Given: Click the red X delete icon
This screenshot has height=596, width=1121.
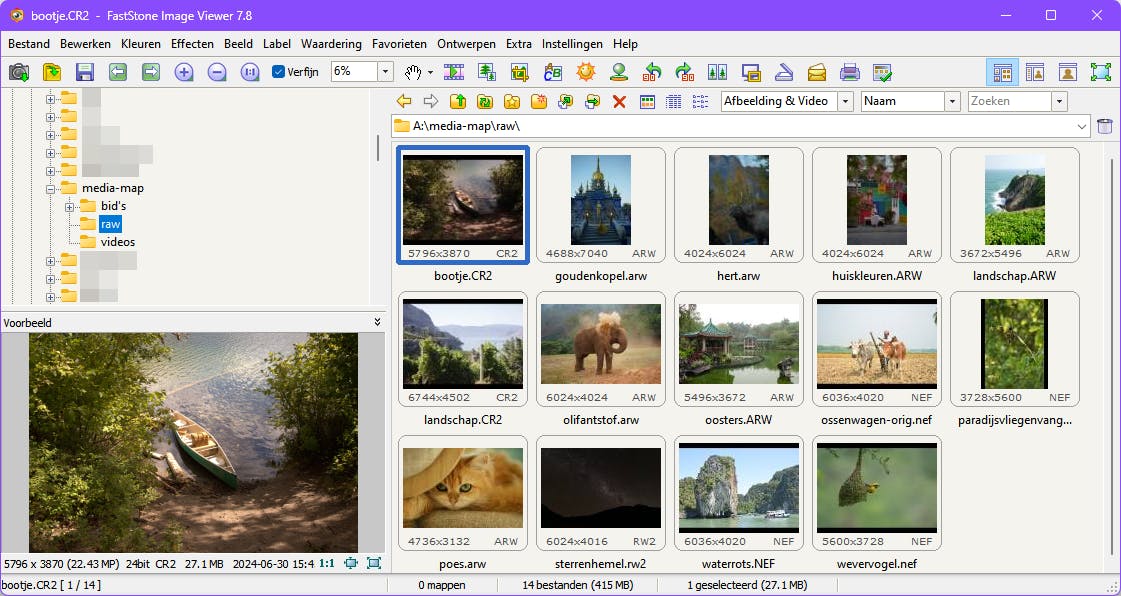Looking at the screenshot, I should click(x=619, y=101).
